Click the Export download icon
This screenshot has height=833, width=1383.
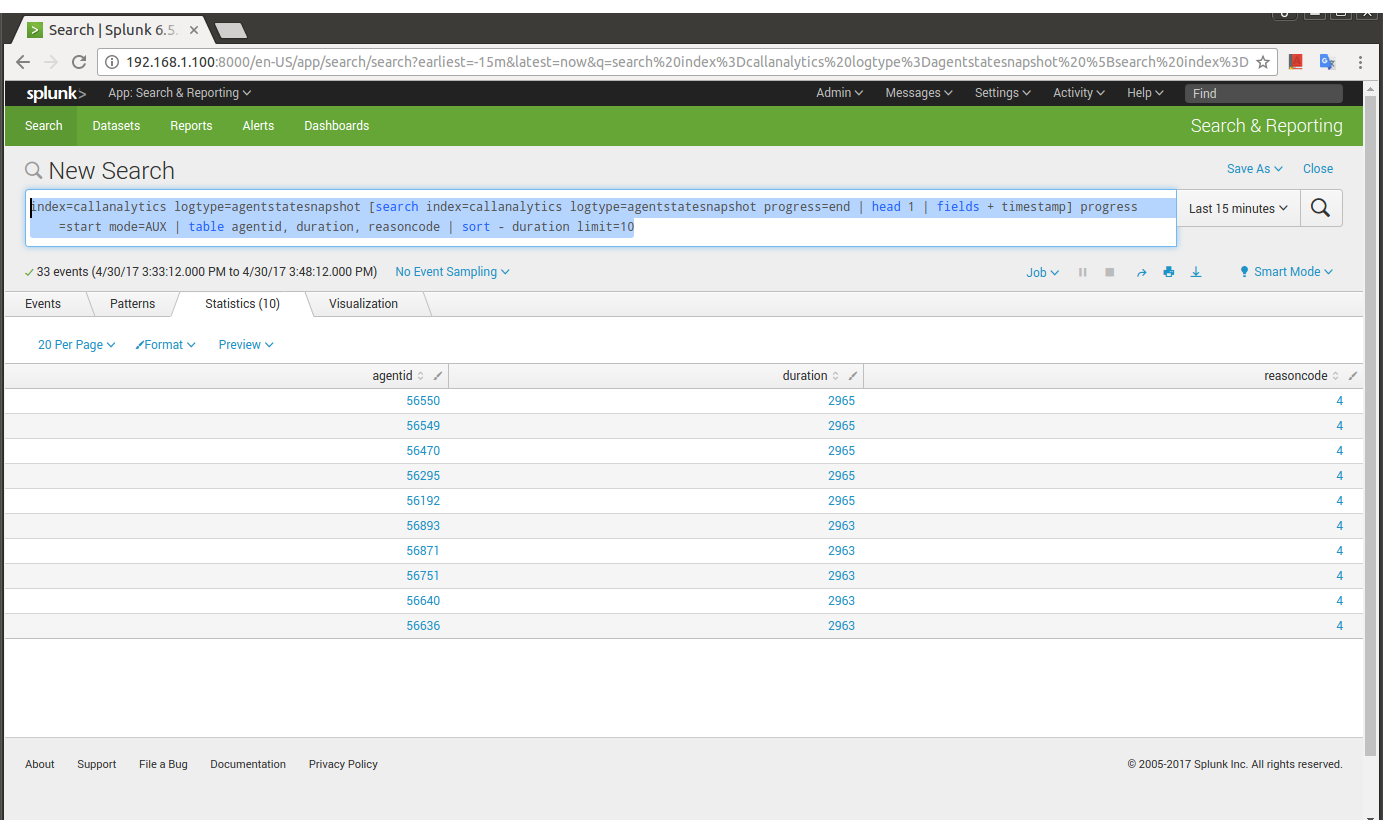click(x=1196, y=272)
